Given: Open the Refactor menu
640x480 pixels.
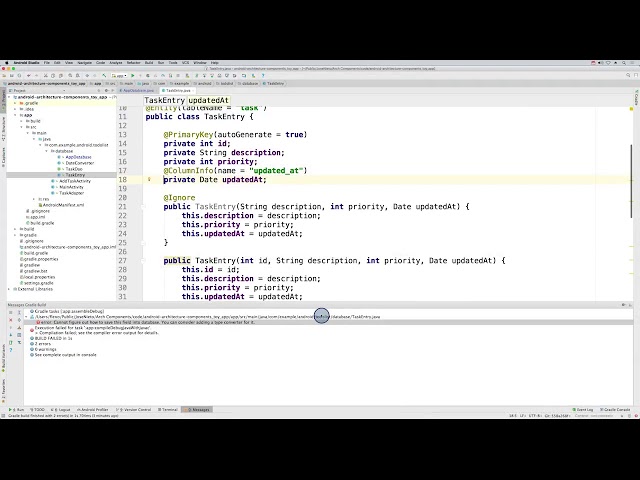Looking at the screenshot, I should (133, 63).
